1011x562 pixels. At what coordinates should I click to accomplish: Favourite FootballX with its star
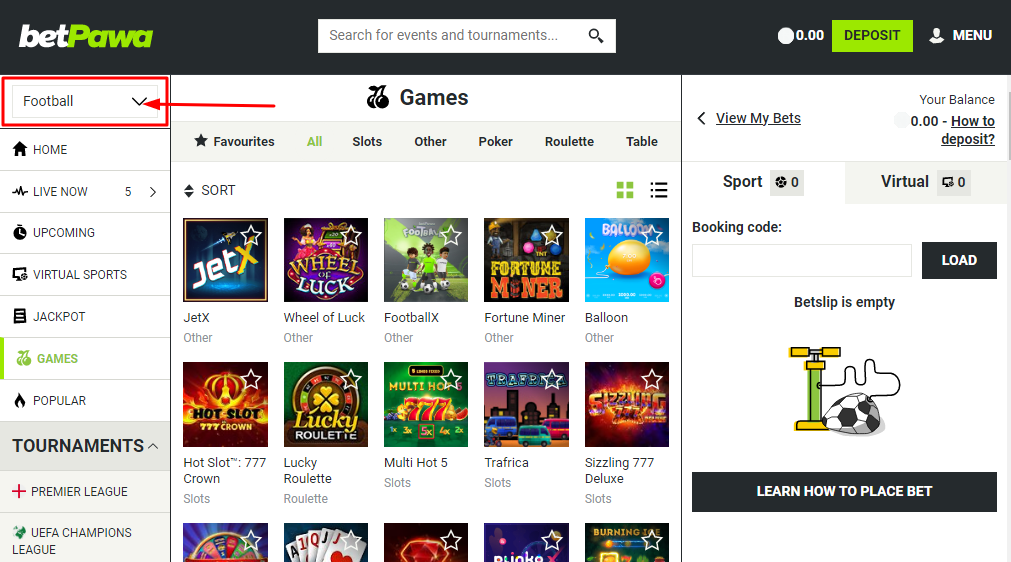pyautogui.click(x=451, y=235)
